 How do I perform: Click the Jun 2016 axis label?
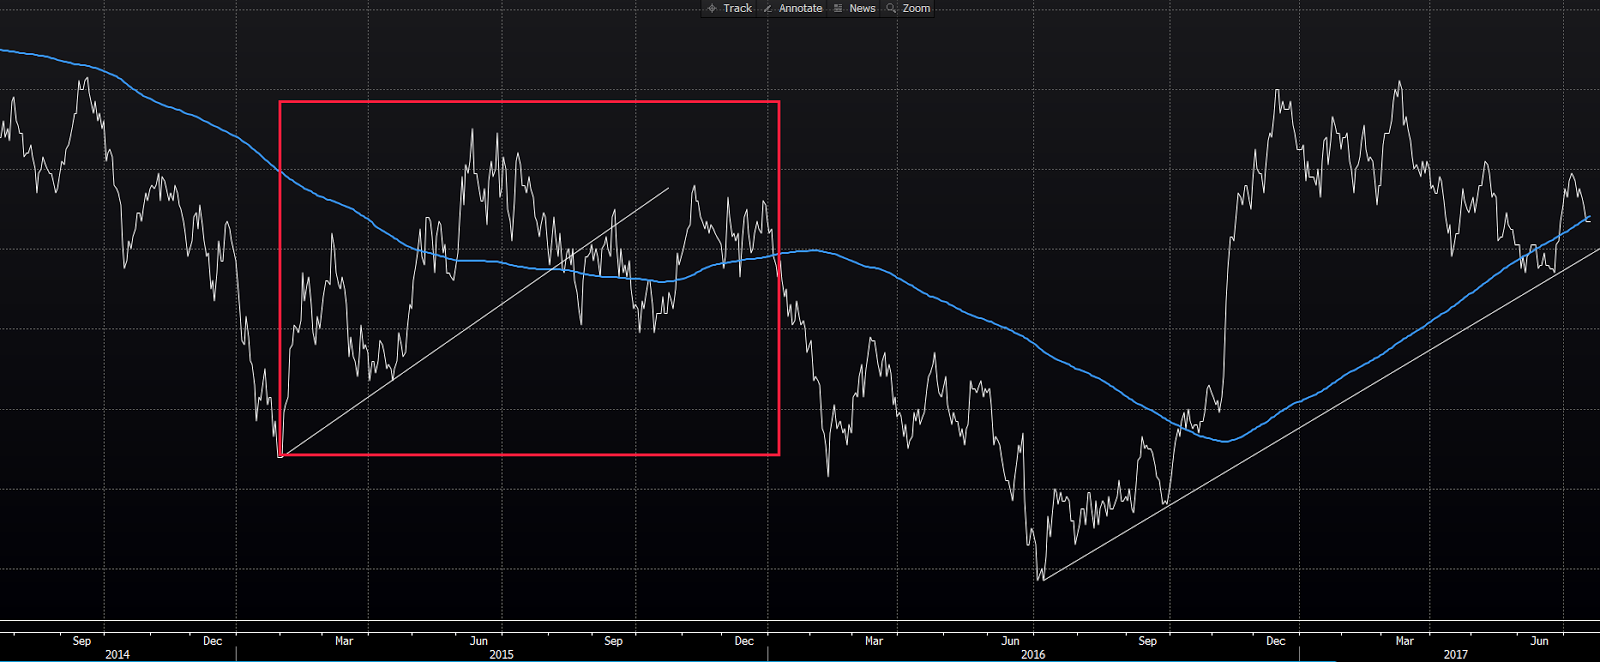point(1011,641)
